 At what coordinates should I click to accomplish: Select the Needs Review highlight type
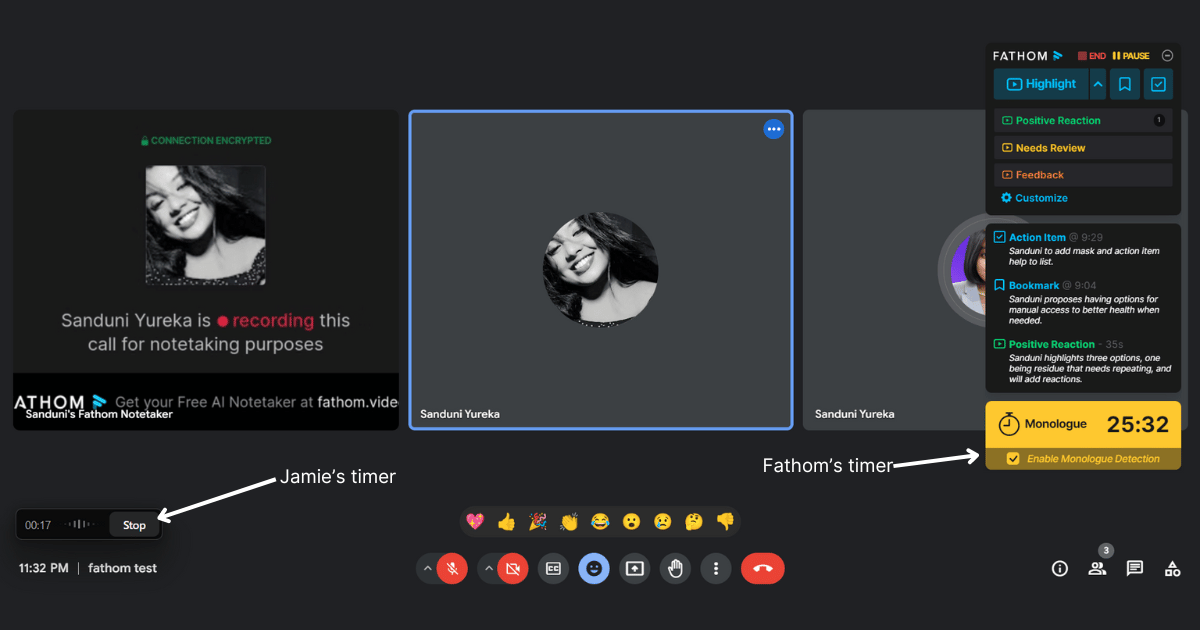[1050, 148]
